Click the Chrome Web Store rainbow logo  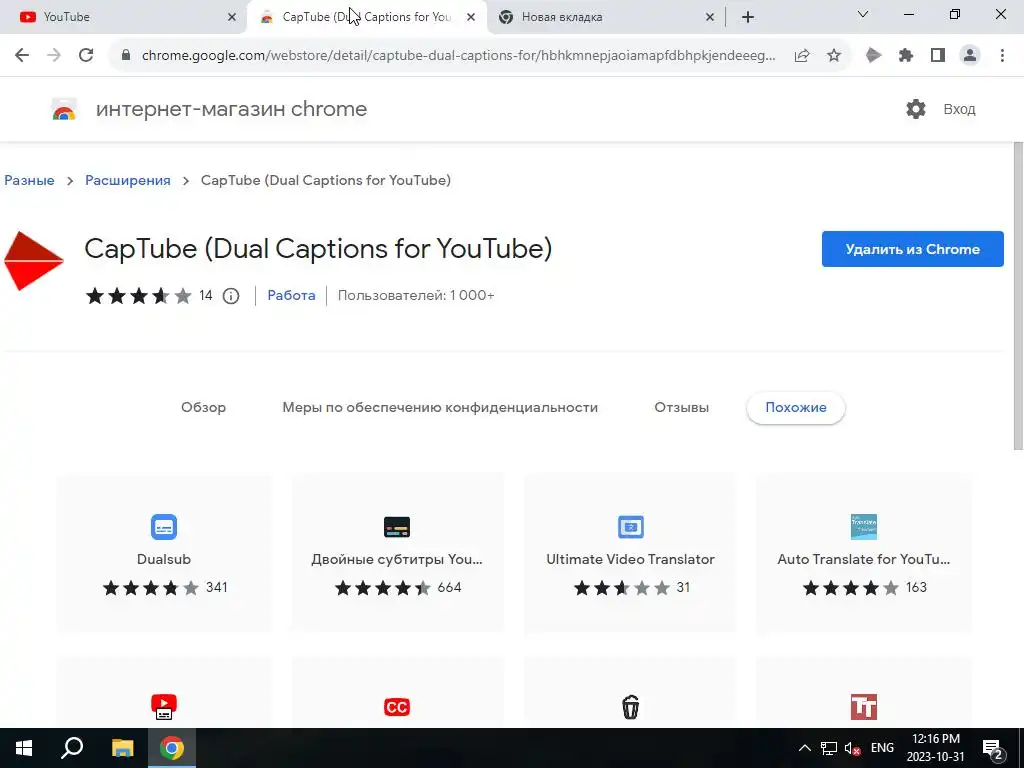coord(64,110)
